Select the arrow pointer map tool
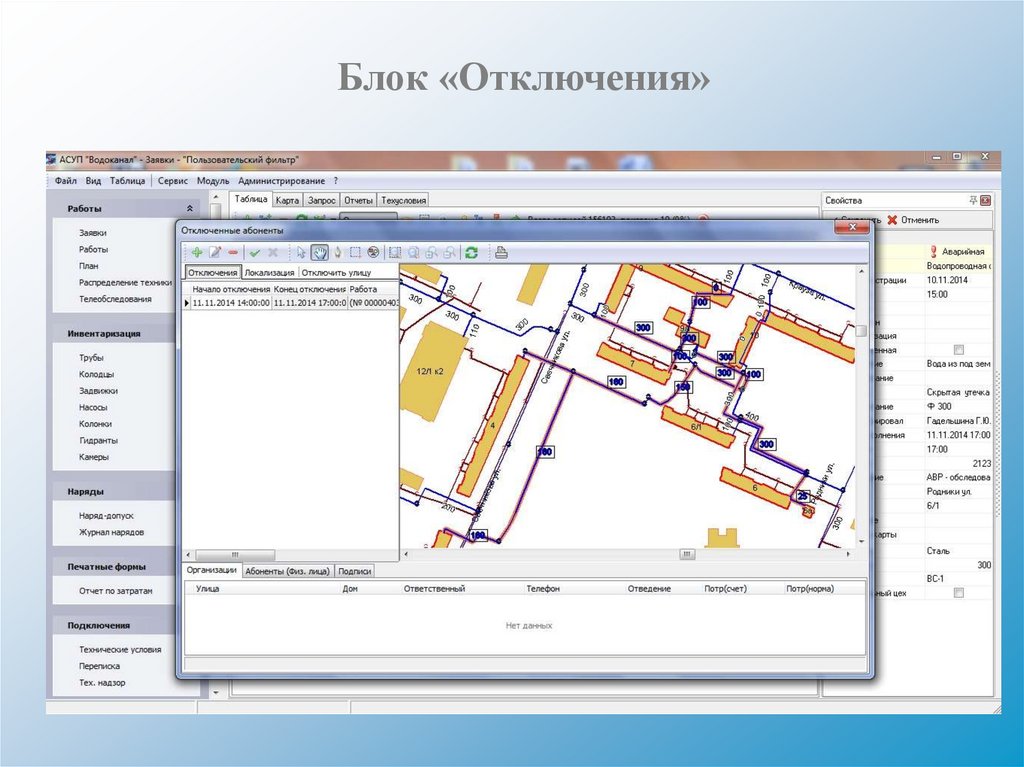Screen dimensions: 1024x767 tap(301, 252)
